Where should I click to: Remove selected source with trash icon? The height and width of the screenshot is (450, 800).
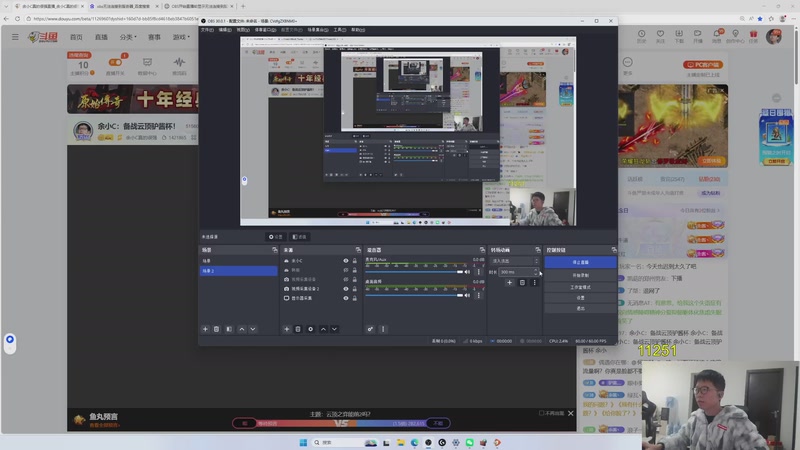(x=298, y=329)
